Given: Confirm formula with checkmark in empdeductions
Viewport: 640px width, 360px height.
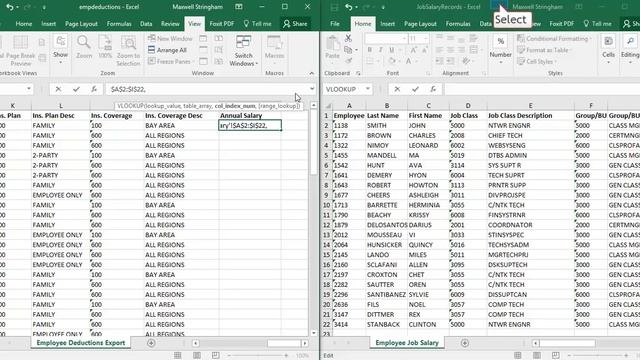Looking at the screenshot, I should [76, 89].
